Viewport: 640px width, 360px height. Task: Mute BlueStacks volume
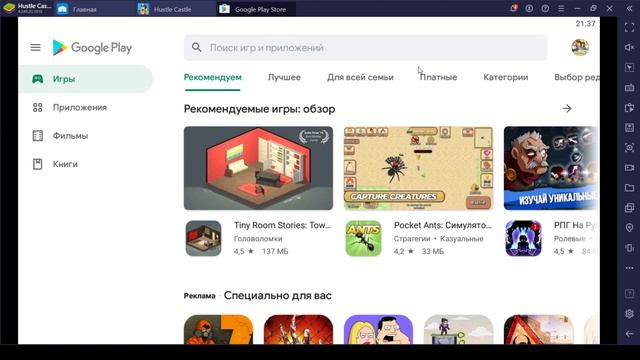coord(629,47)
